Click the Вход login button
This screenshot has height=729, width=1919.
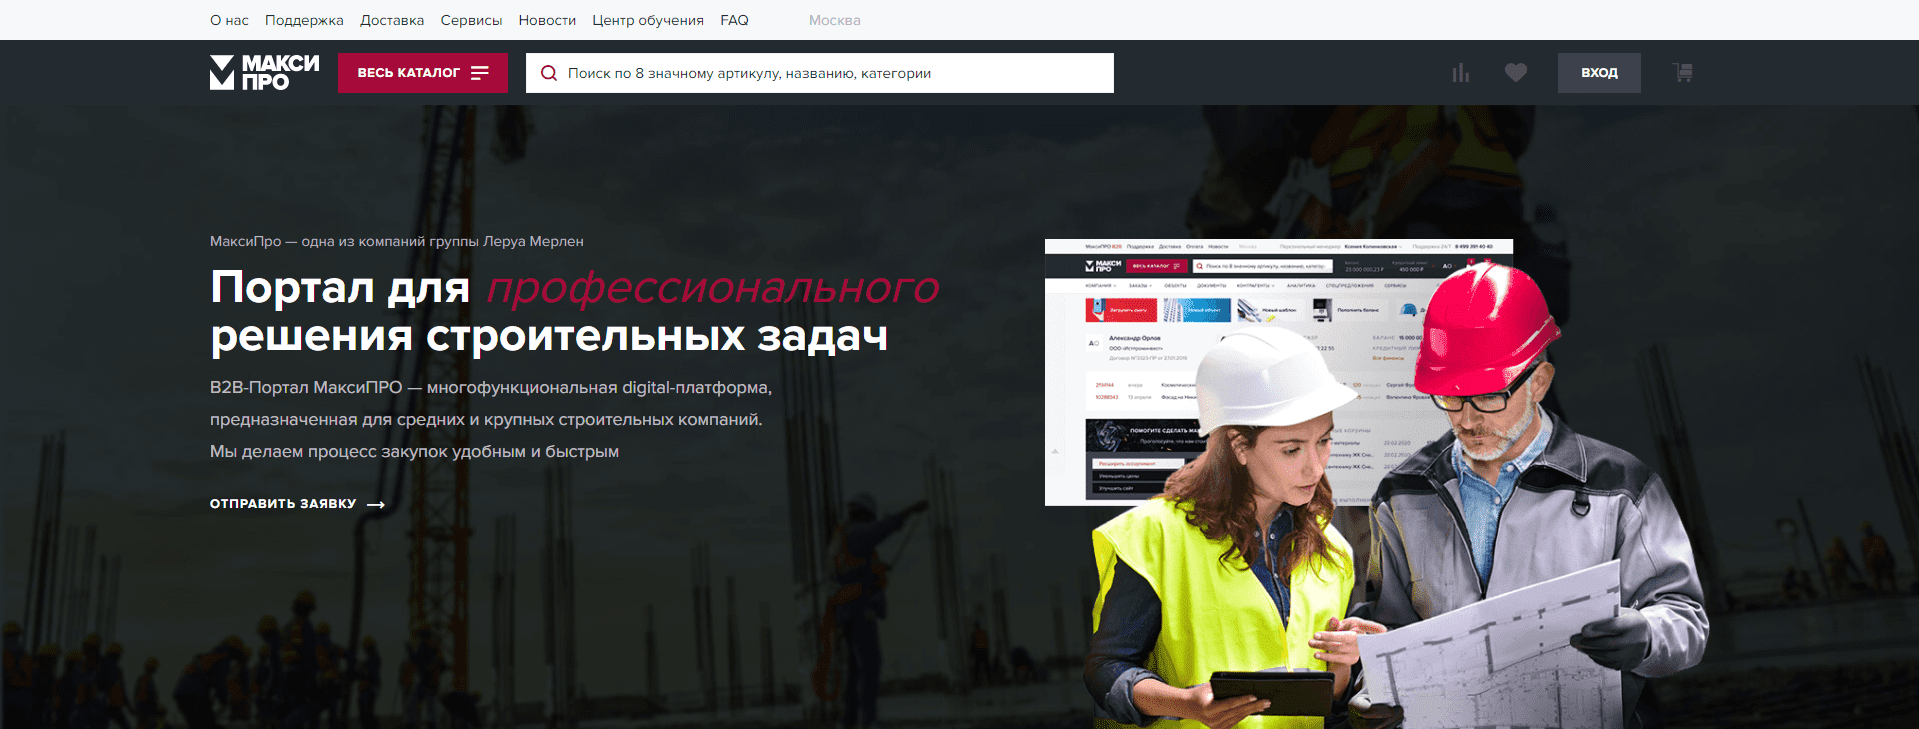click(x=1599, y=73)
